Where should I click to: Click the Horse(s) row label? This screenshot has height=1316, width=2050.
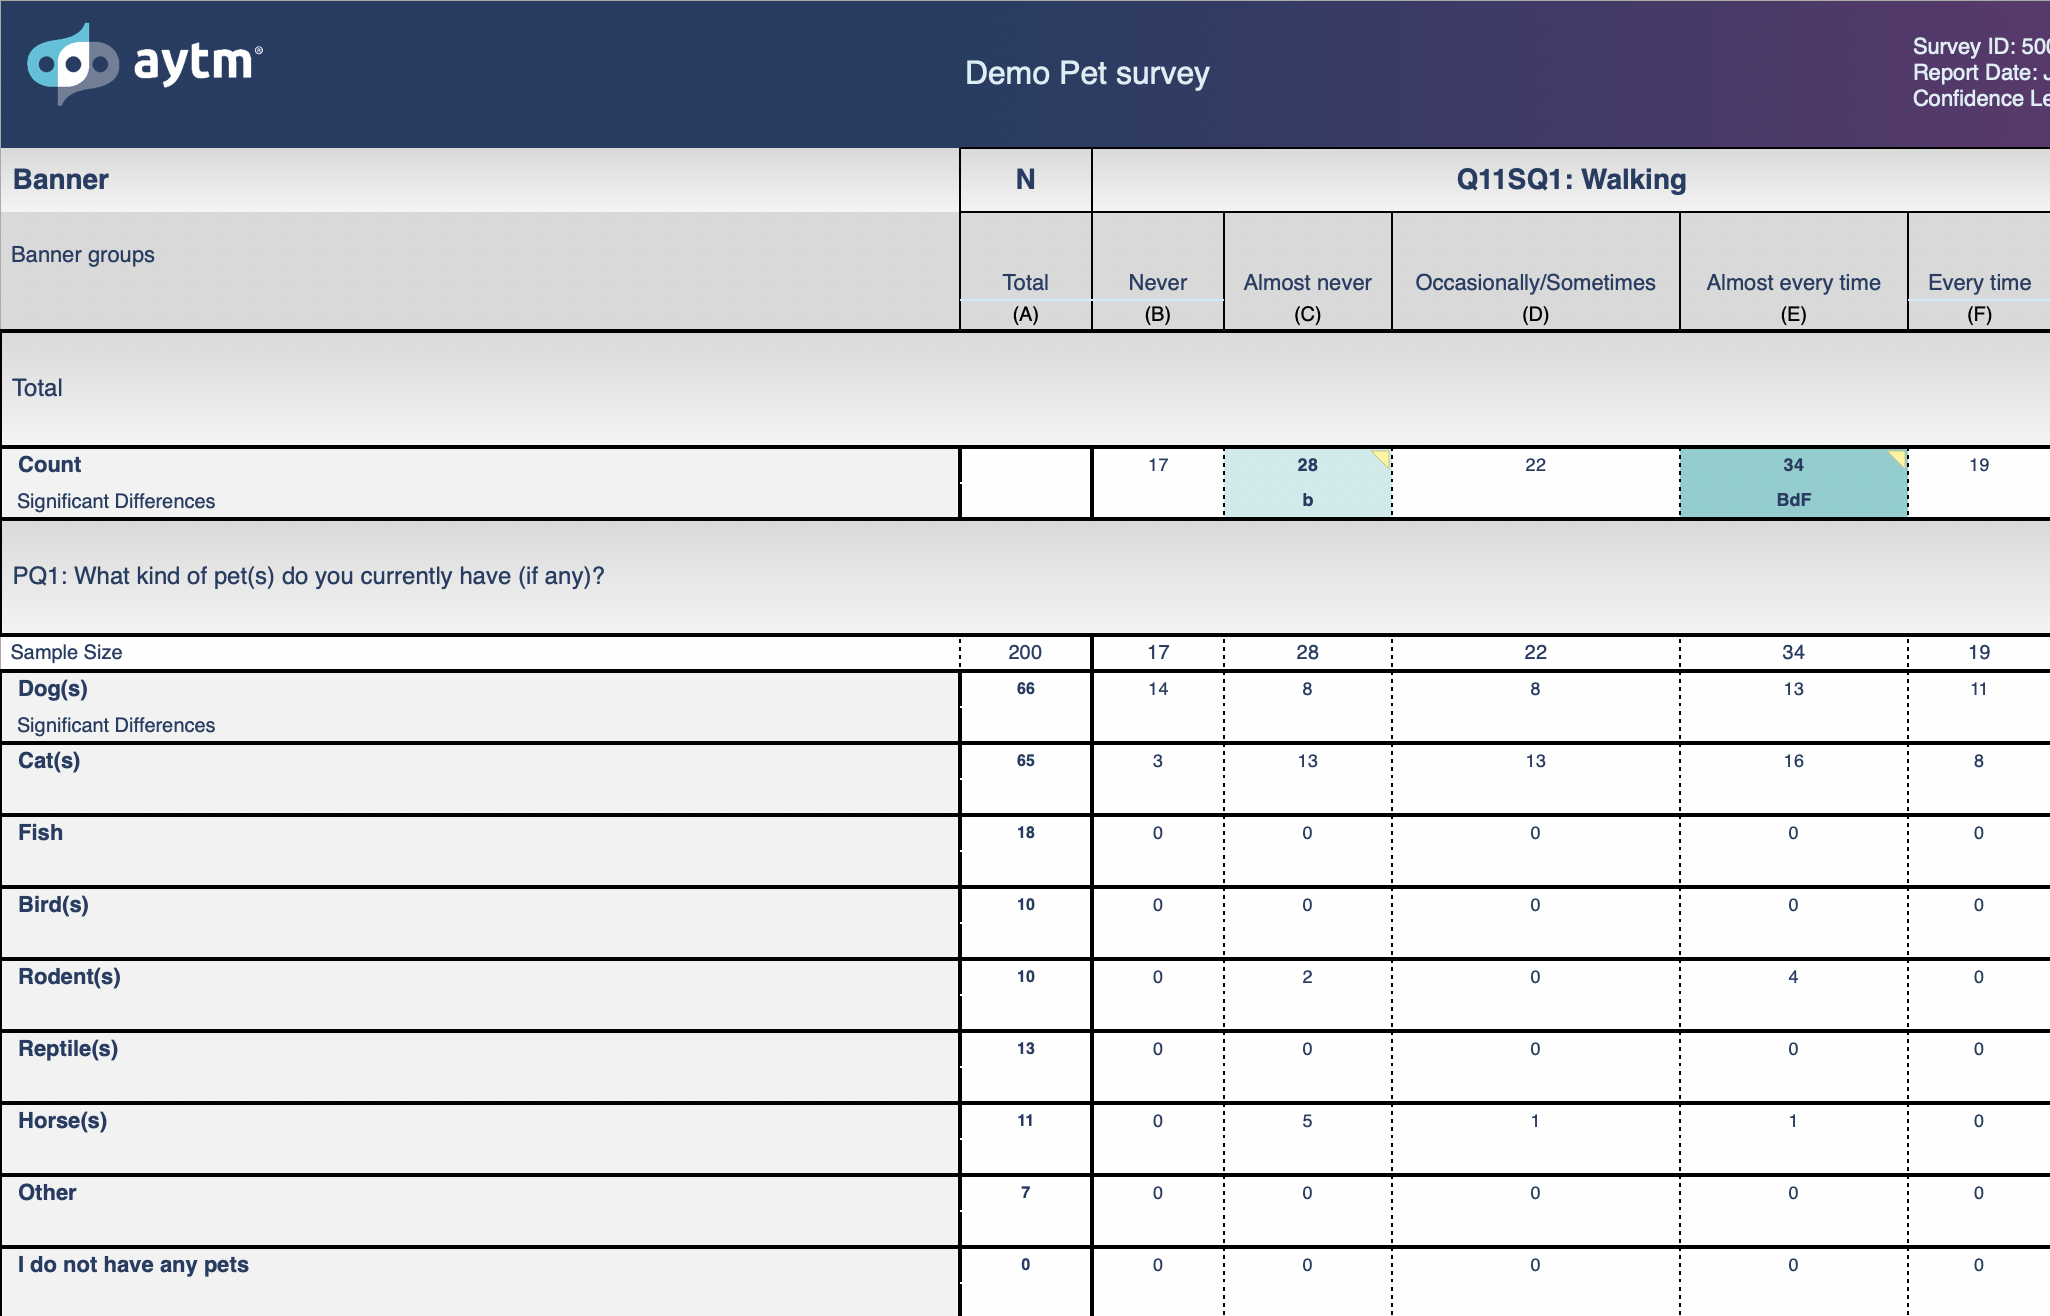62,1121
